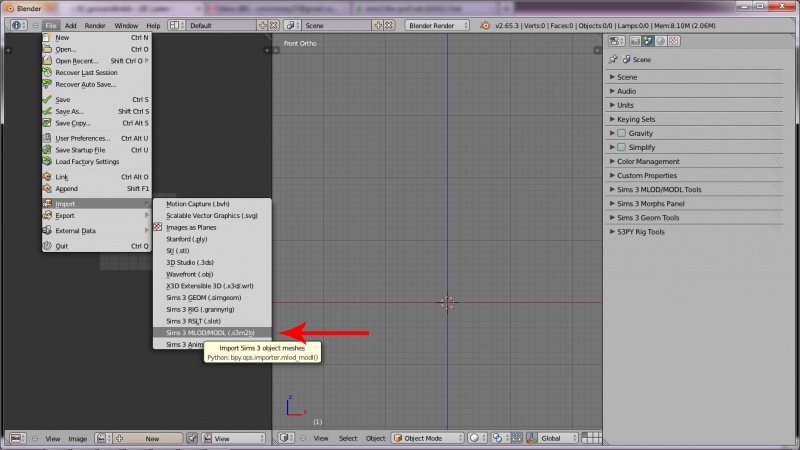Open the Global orientation dropdown
800x450 pixels.
[559, 438]
